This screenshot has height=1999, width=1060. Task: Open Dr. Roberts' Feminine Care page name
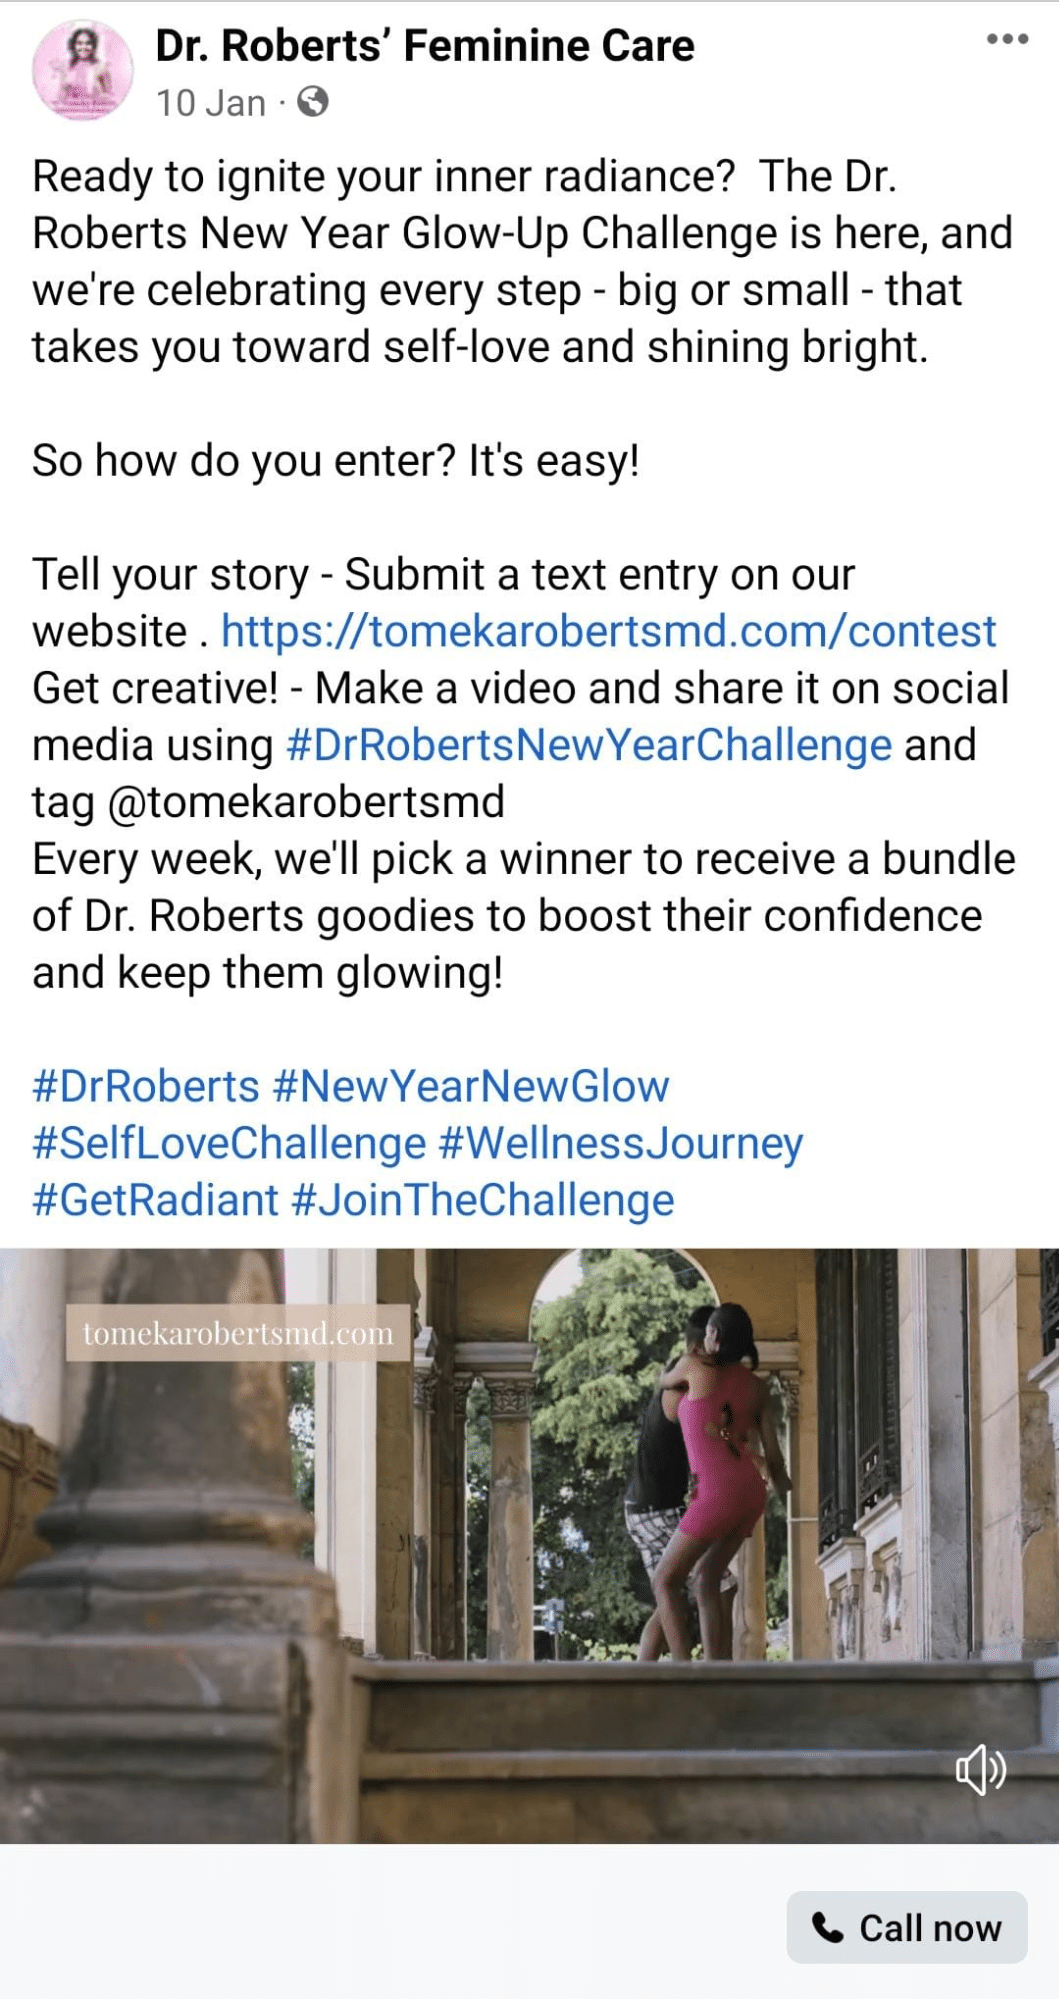pos(425,45)
